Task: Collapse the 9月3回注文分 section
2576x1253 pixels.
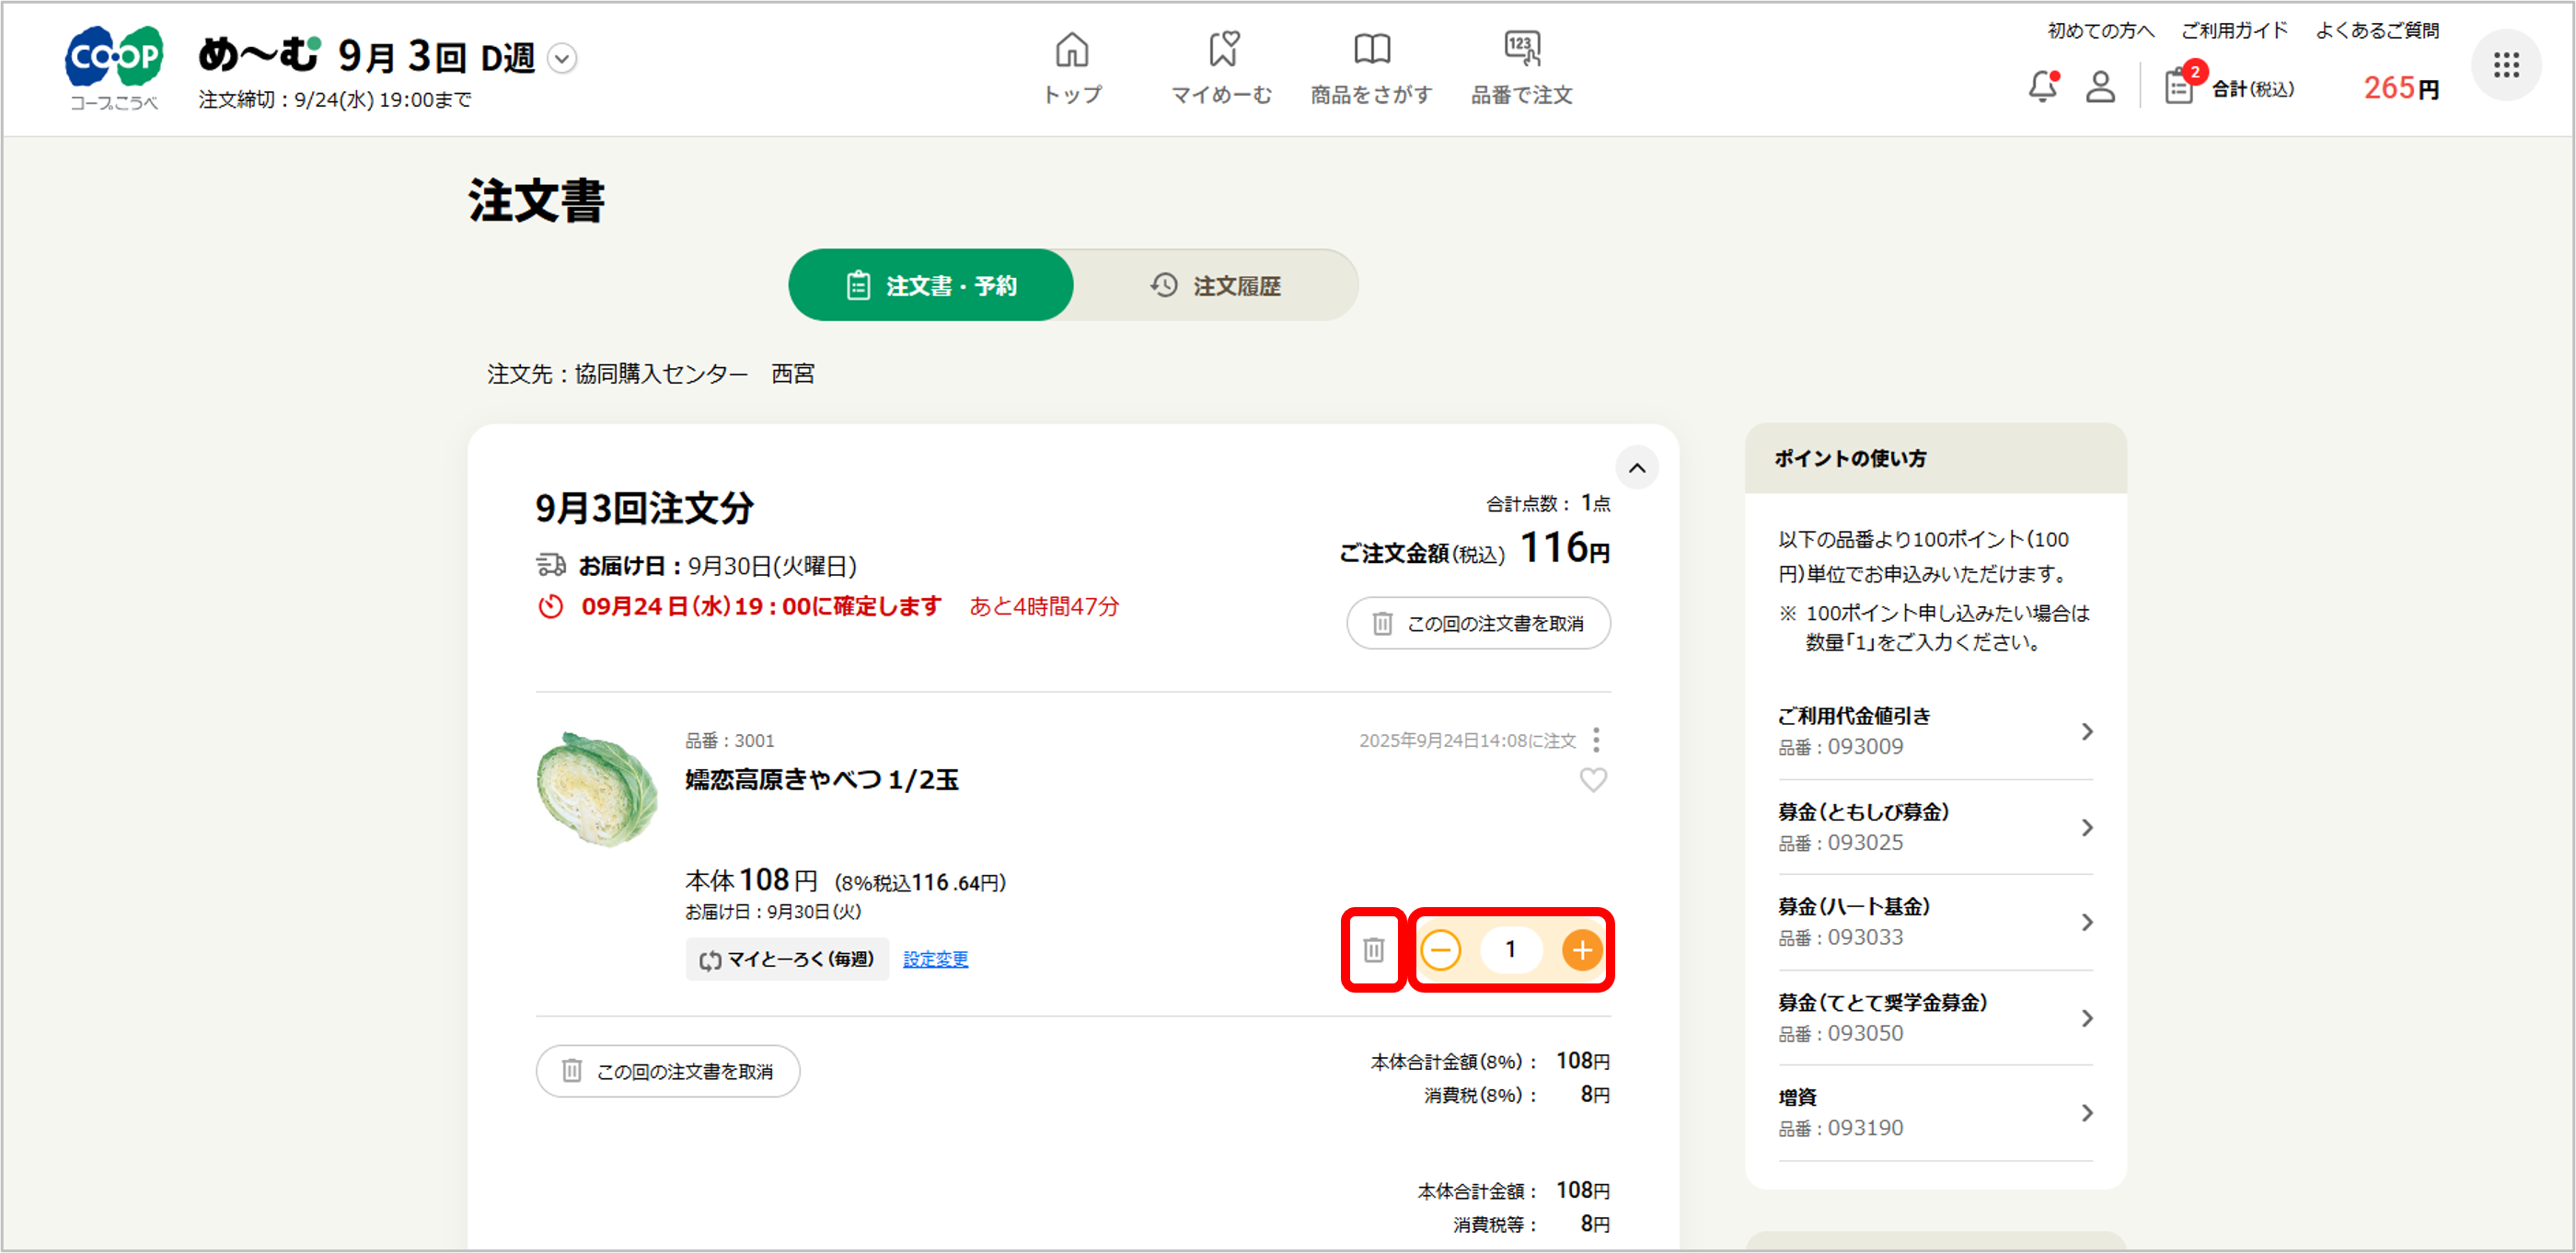Action: (1637, 468)
